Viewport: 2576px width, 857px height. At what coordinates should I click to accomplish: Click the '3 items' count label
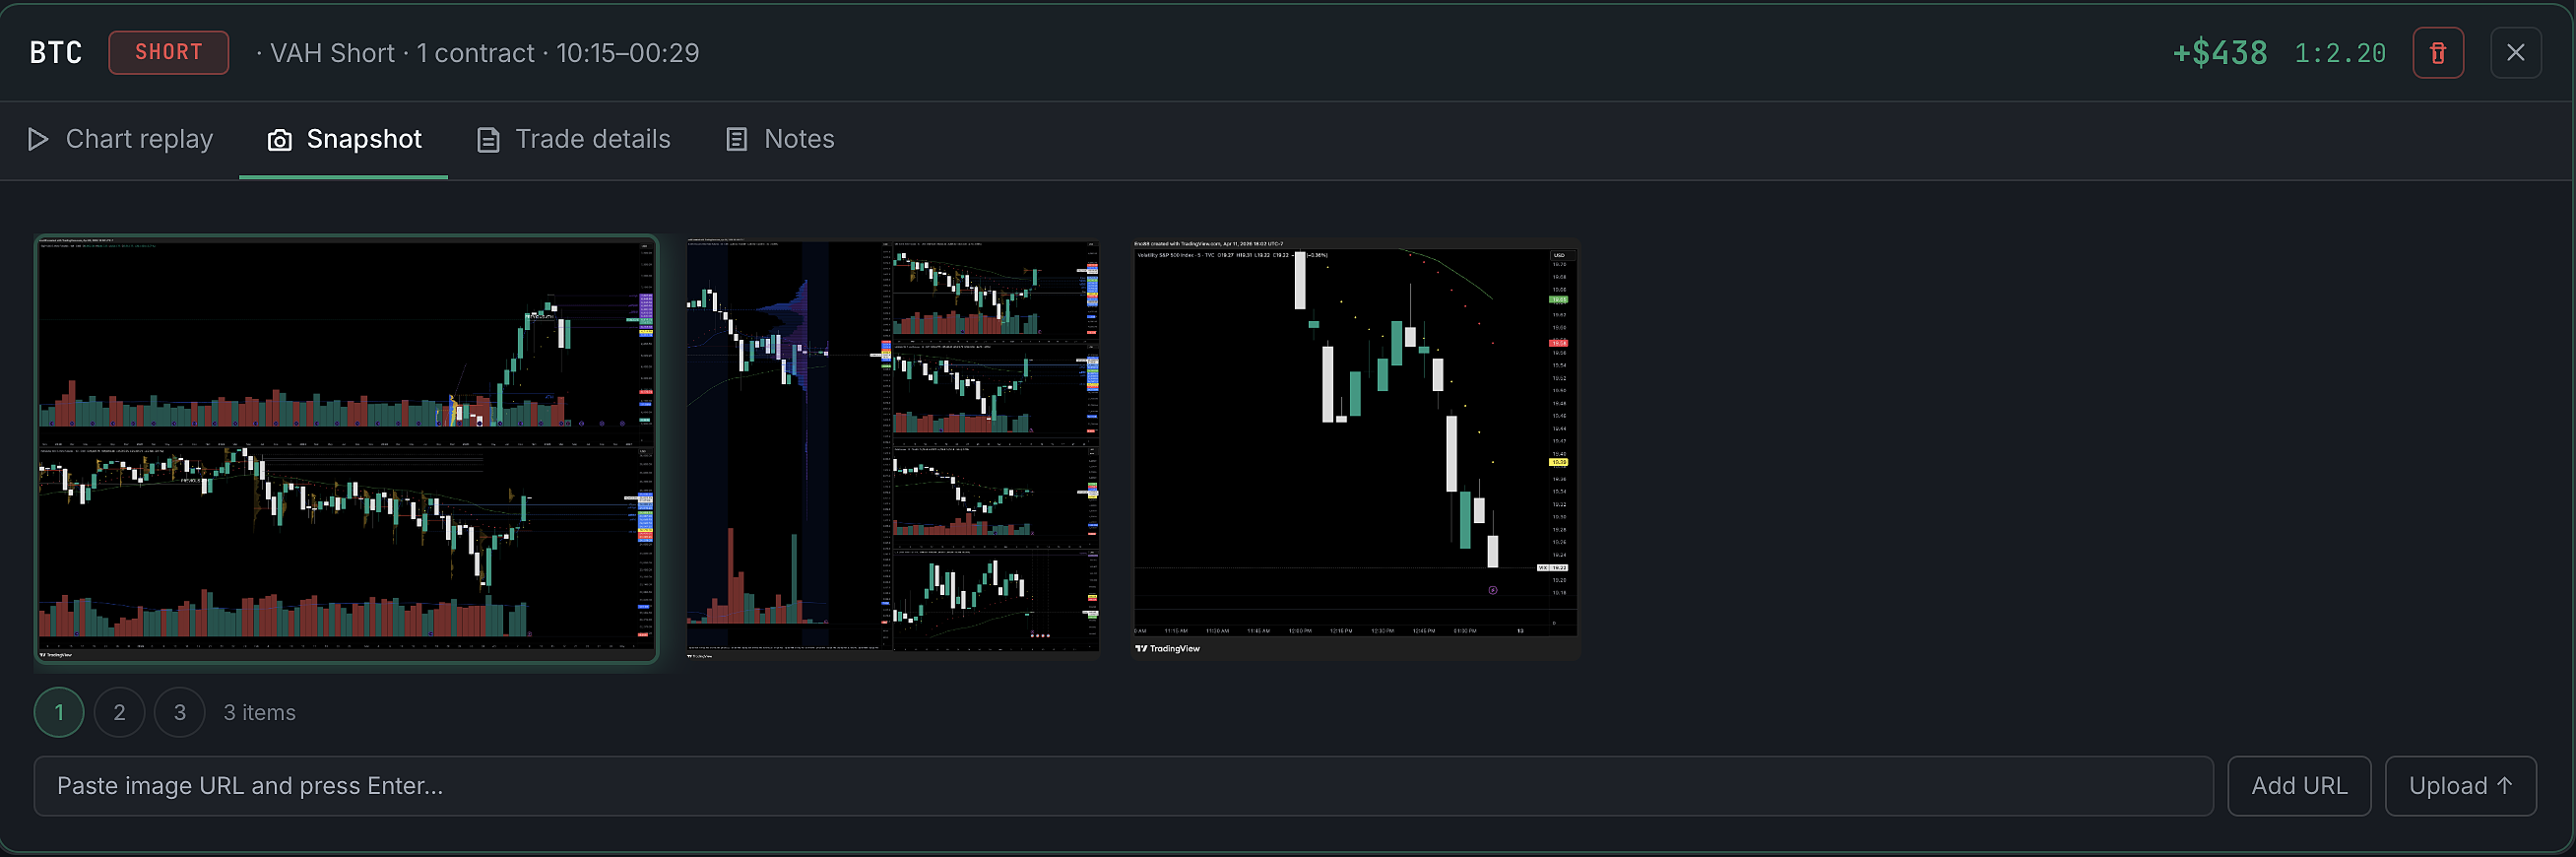point(260,713)
